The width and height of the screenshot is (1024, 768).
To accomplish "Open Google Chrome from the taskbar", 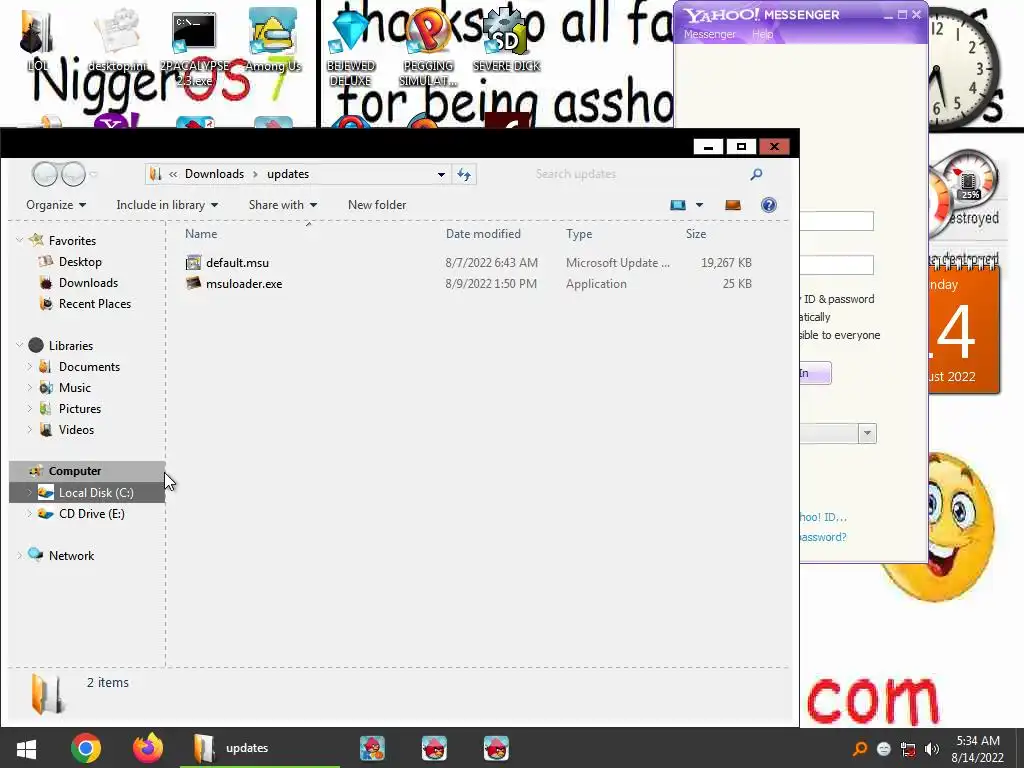I will pos(86,748).
